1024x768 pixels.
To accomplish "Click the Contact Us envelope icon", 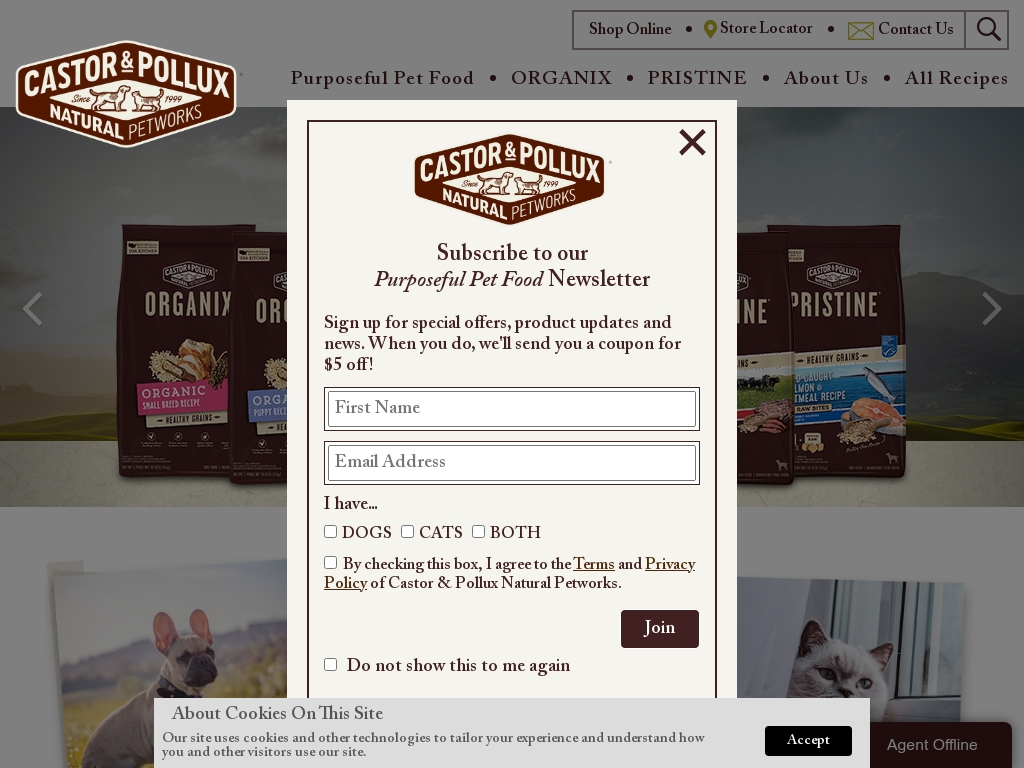I will point(861,30).
